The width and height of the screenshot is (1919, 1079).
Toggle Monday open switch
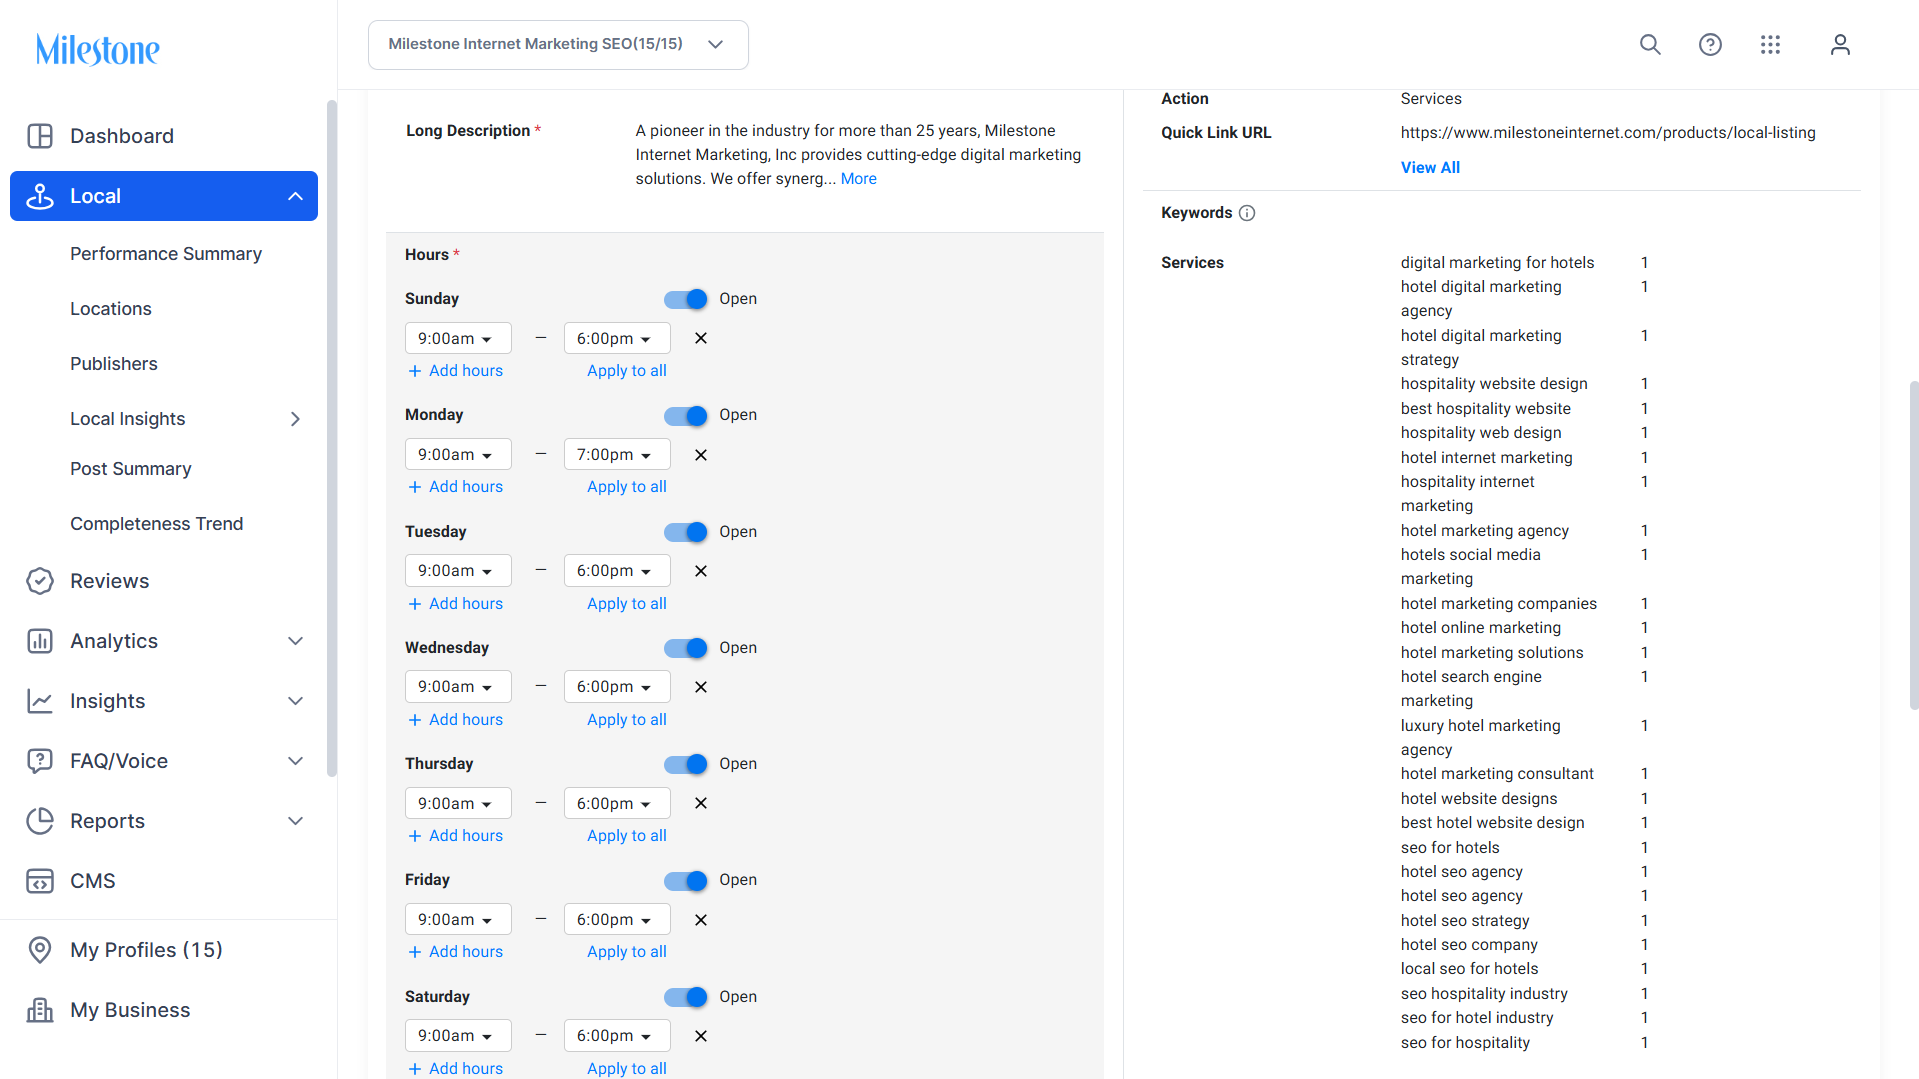[686, 415]
